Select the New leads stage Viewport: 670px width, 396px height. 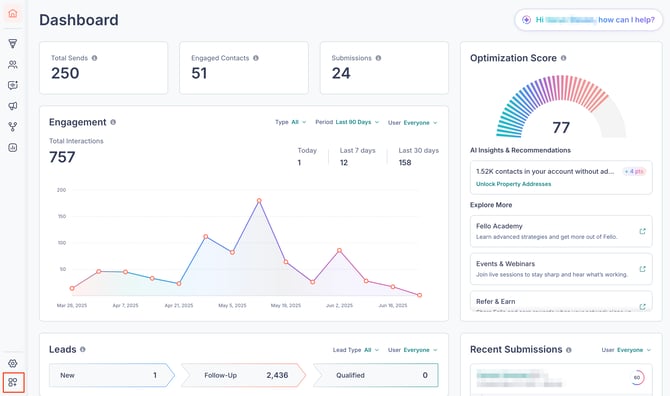click(x=112, y=375)
